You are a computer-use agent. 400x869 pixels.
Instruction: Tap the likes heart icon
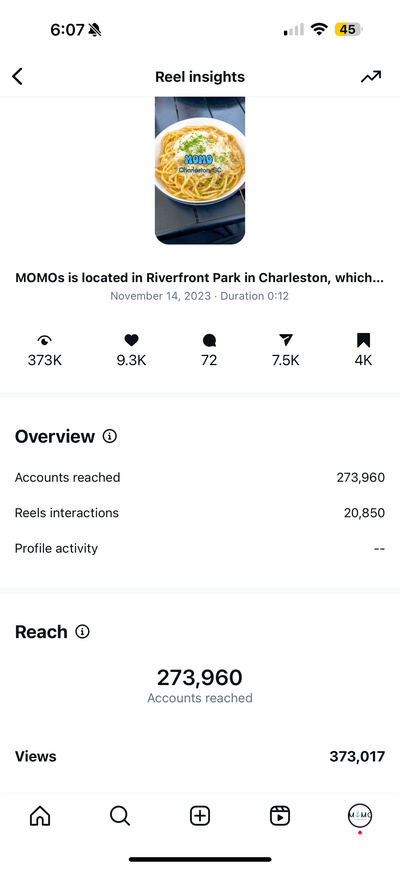[x=131, y=340]
